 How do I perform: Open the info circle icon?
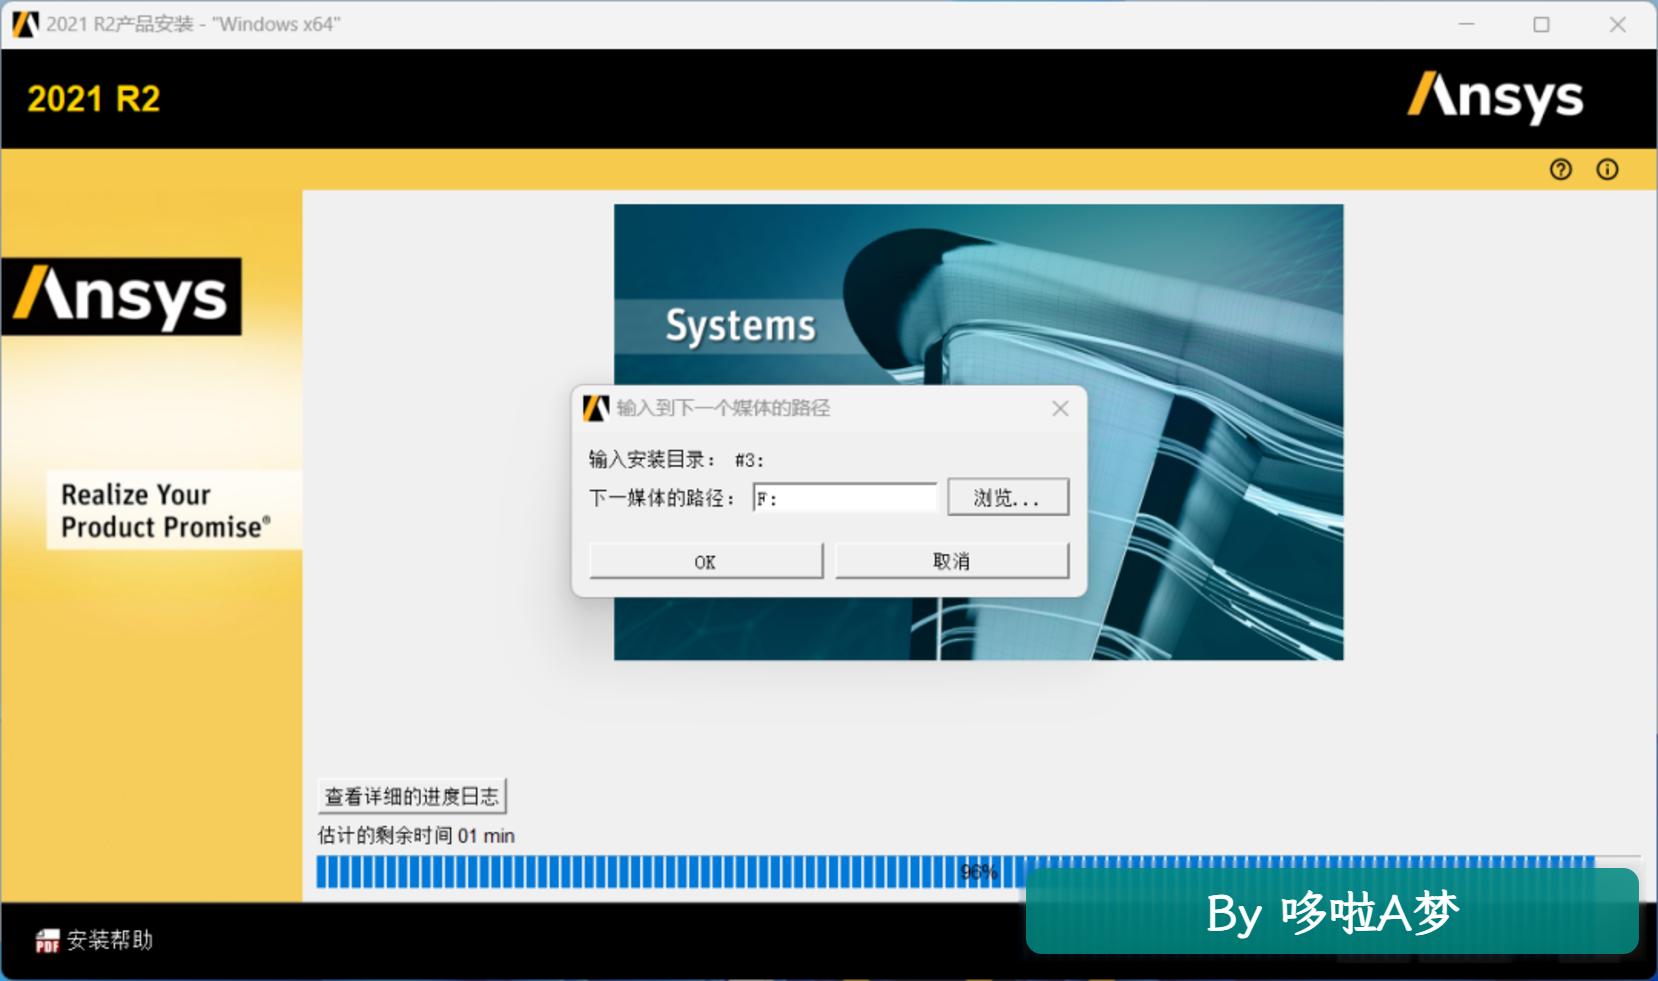(1607, 170)
